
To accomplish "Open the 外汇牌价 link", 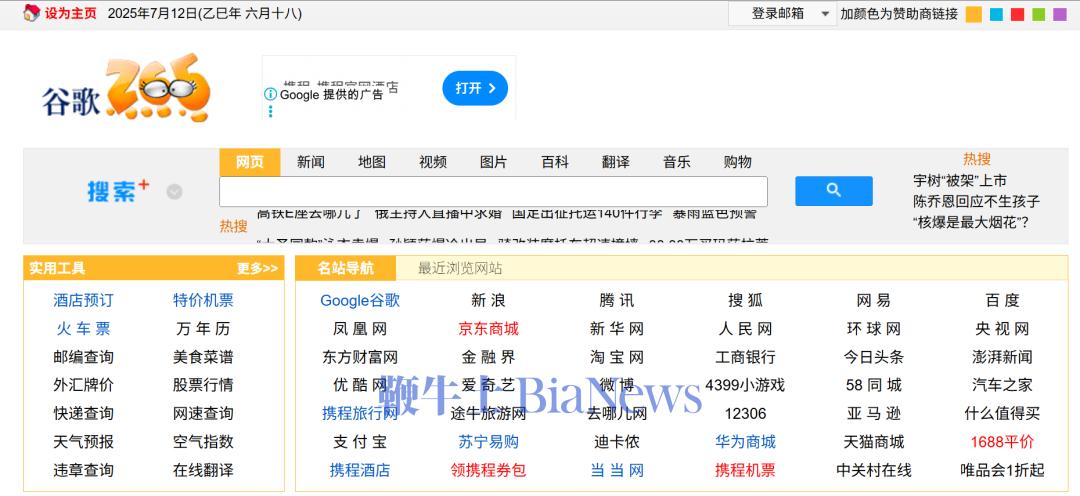I will pos(83,385).
